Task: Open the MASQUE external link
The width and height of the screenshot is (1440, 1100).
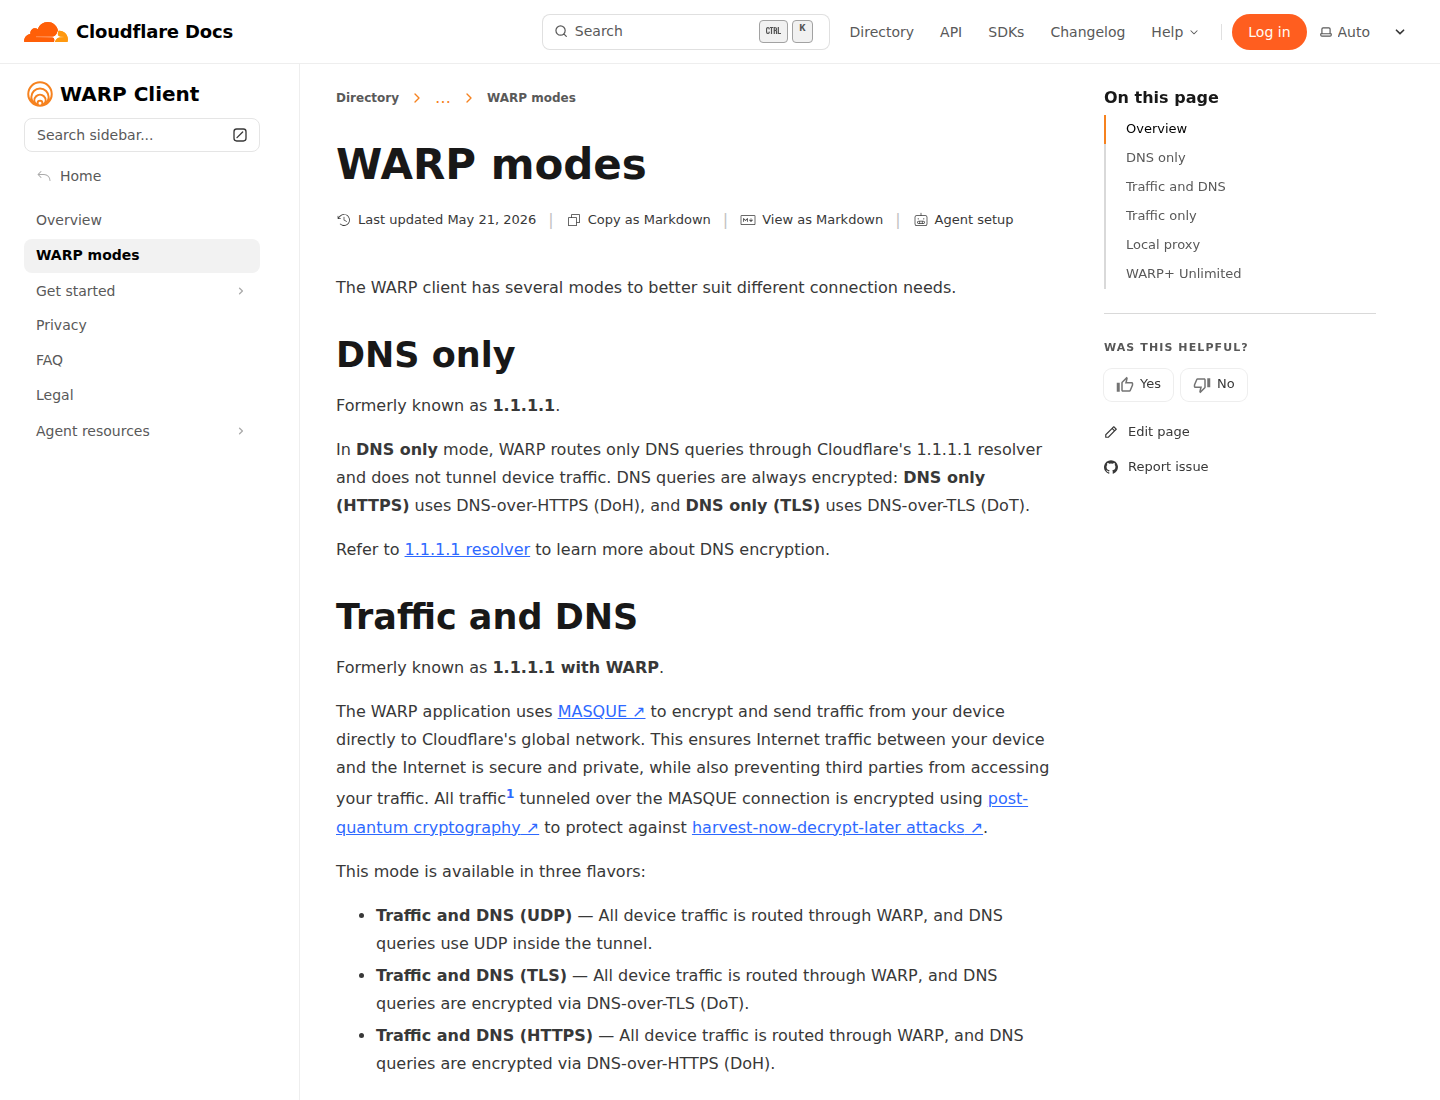Action: coord(601,711)
